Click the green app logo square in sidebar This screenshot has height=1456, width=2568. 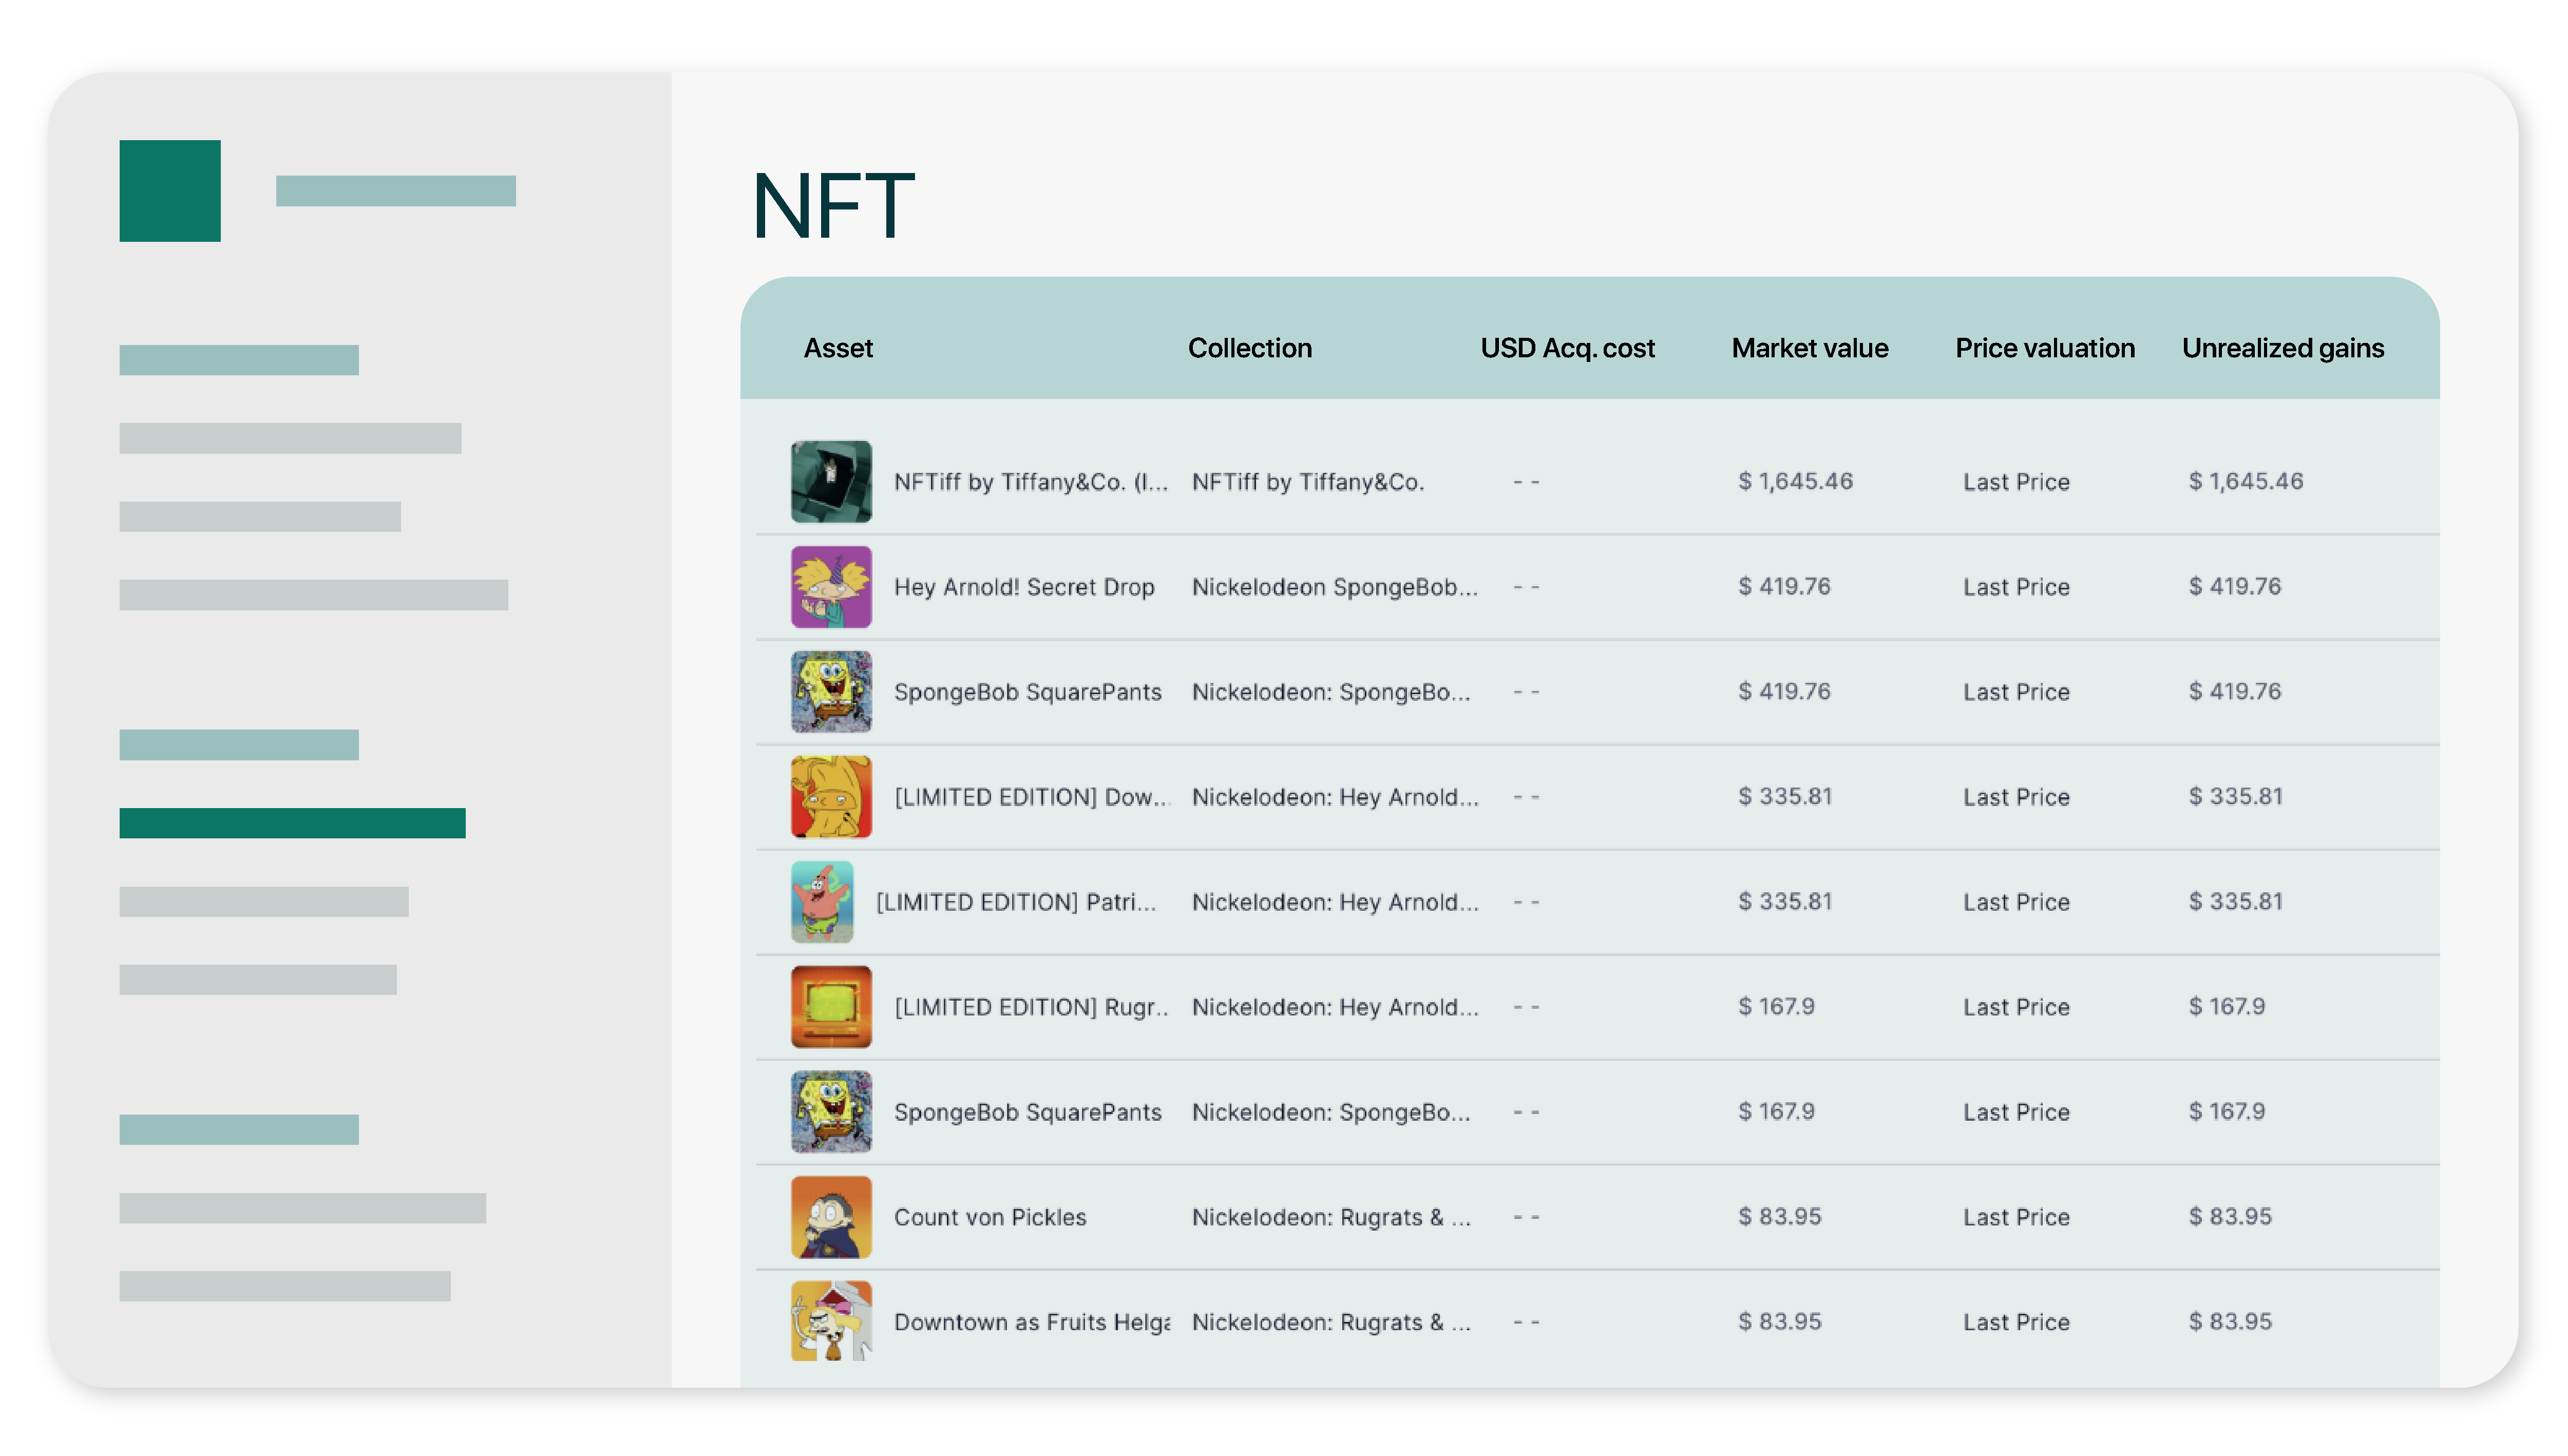(171, 192)
